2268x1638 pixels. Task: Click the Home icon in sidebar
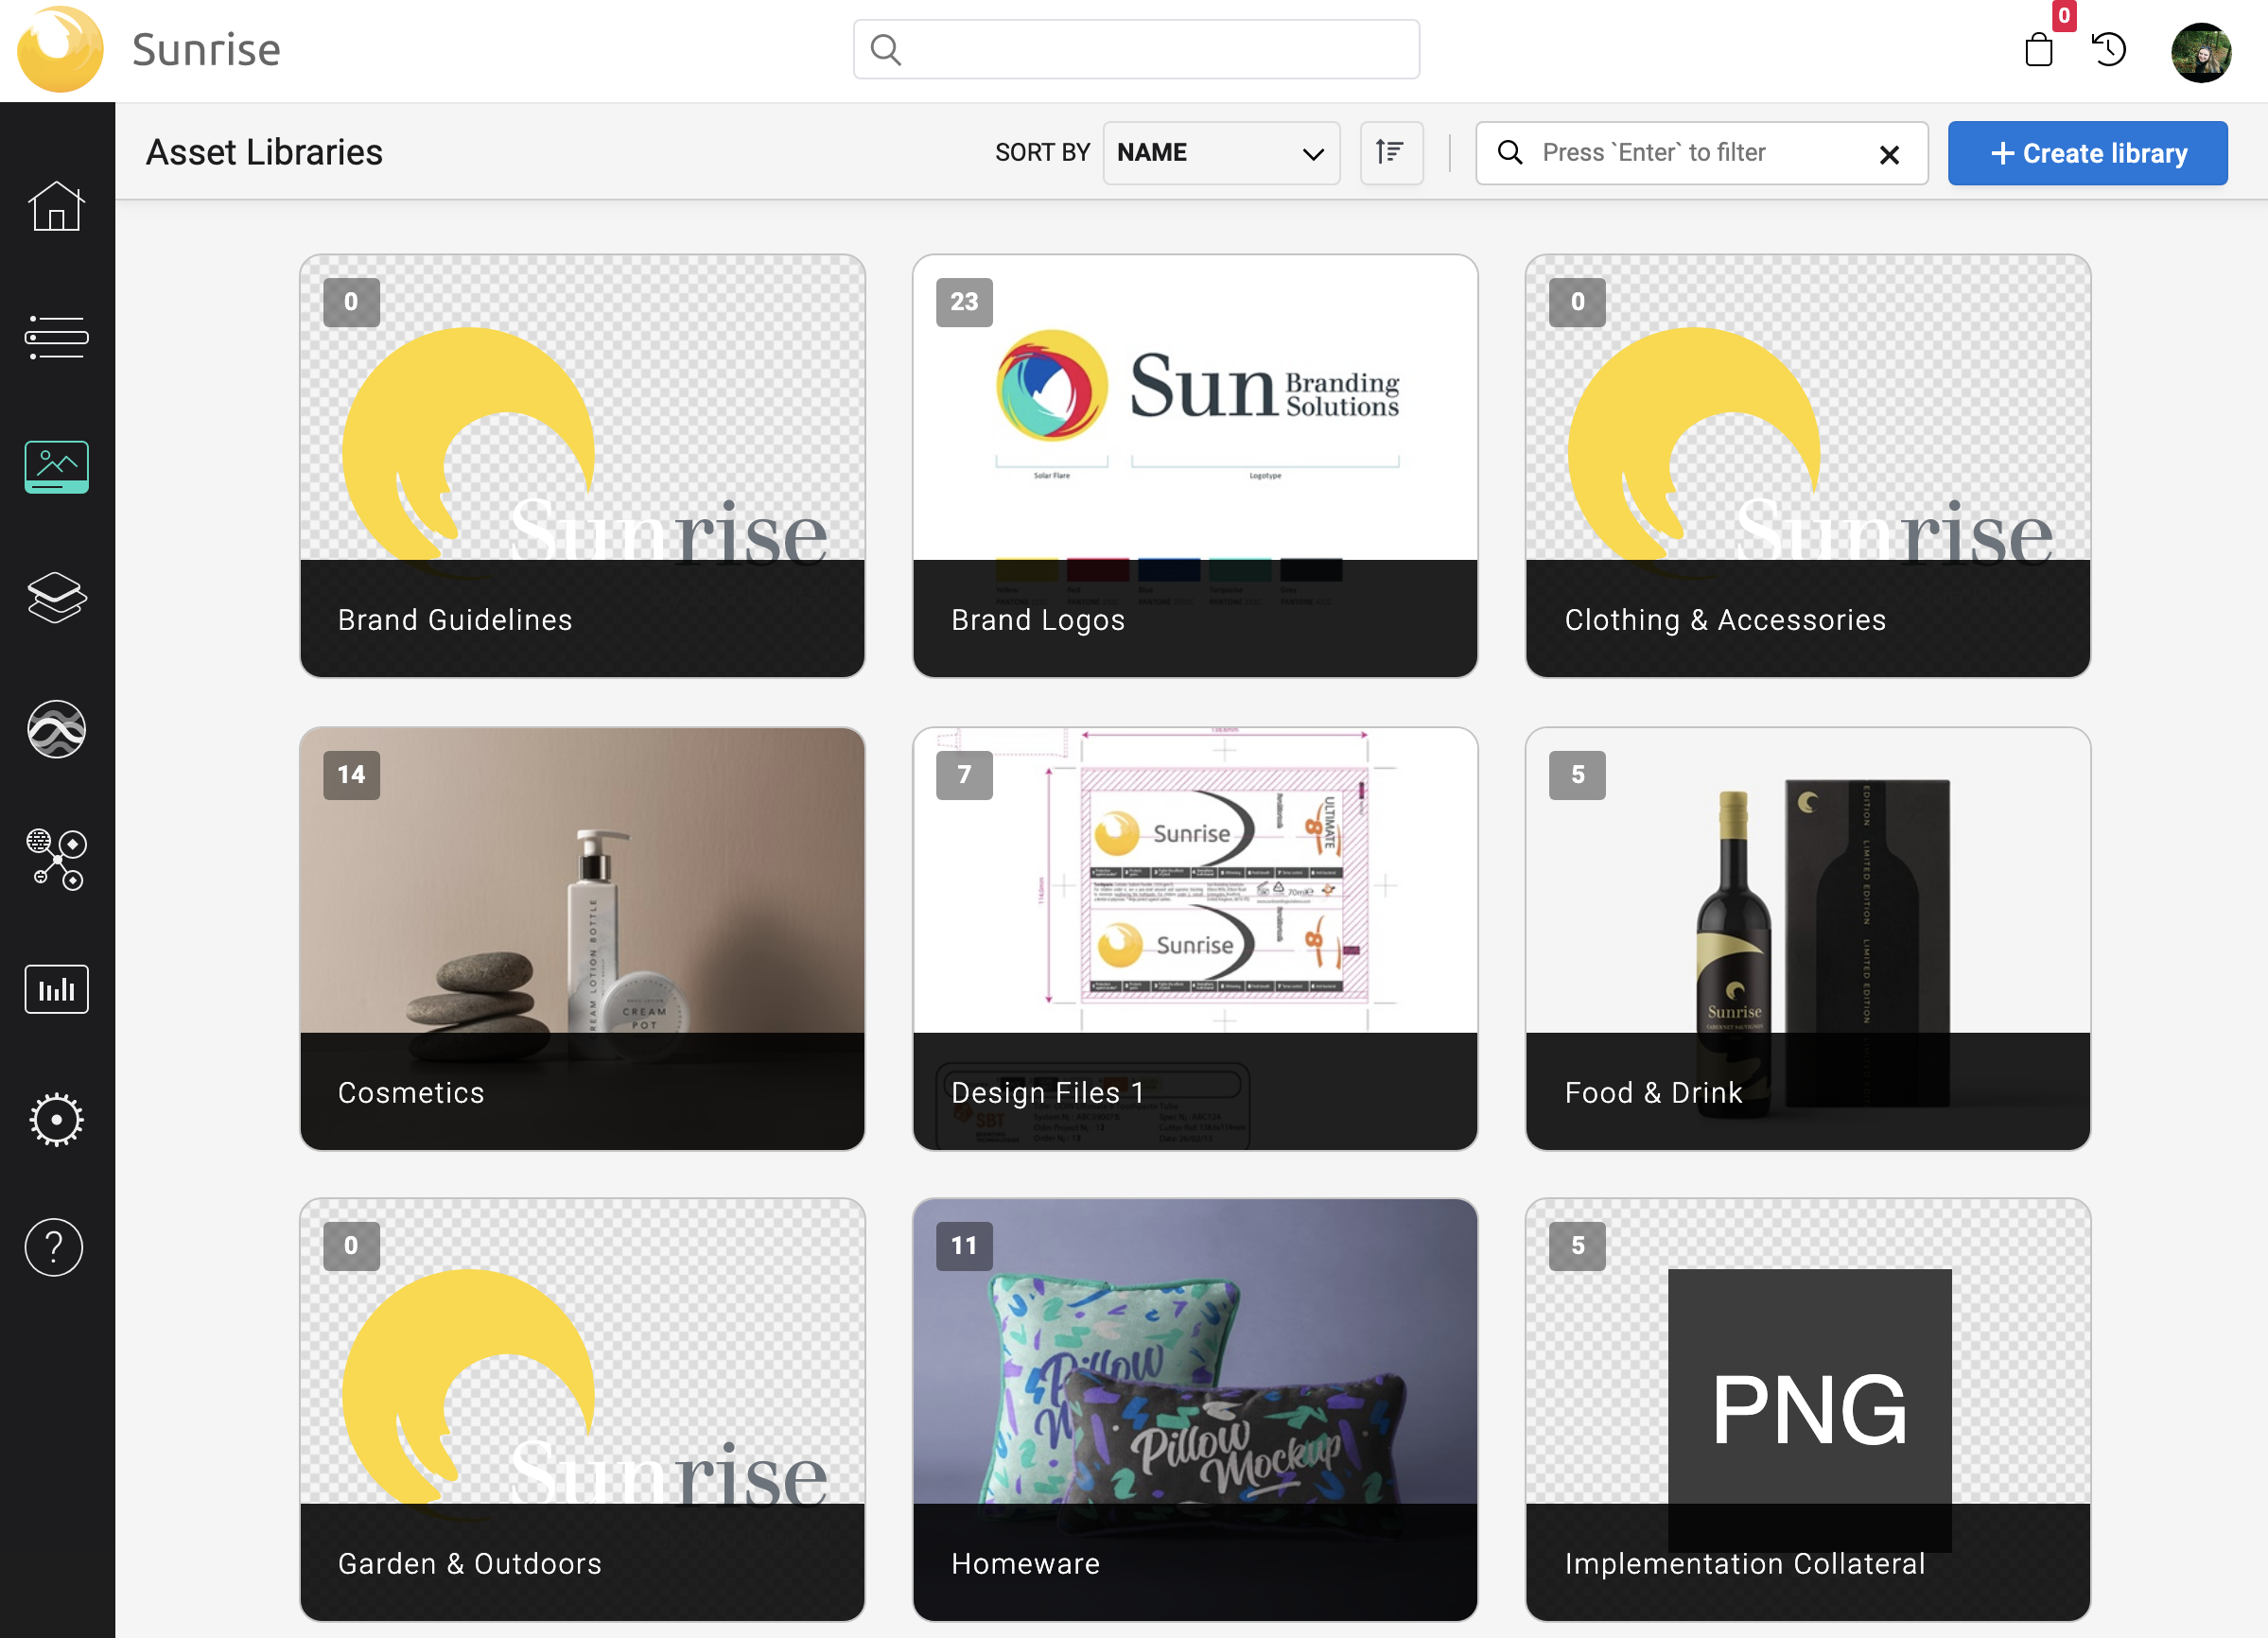point(56,207)
